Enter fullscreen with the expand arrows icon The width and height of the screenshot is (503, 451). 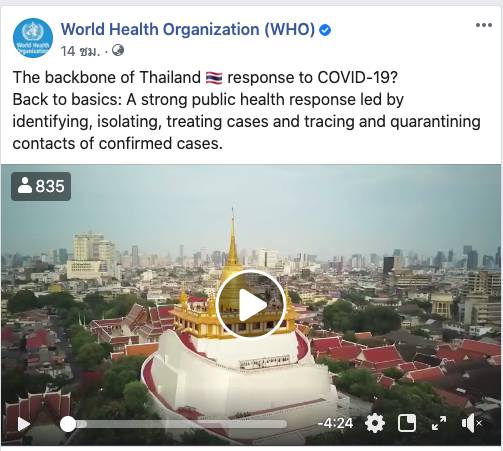point(439,423)
